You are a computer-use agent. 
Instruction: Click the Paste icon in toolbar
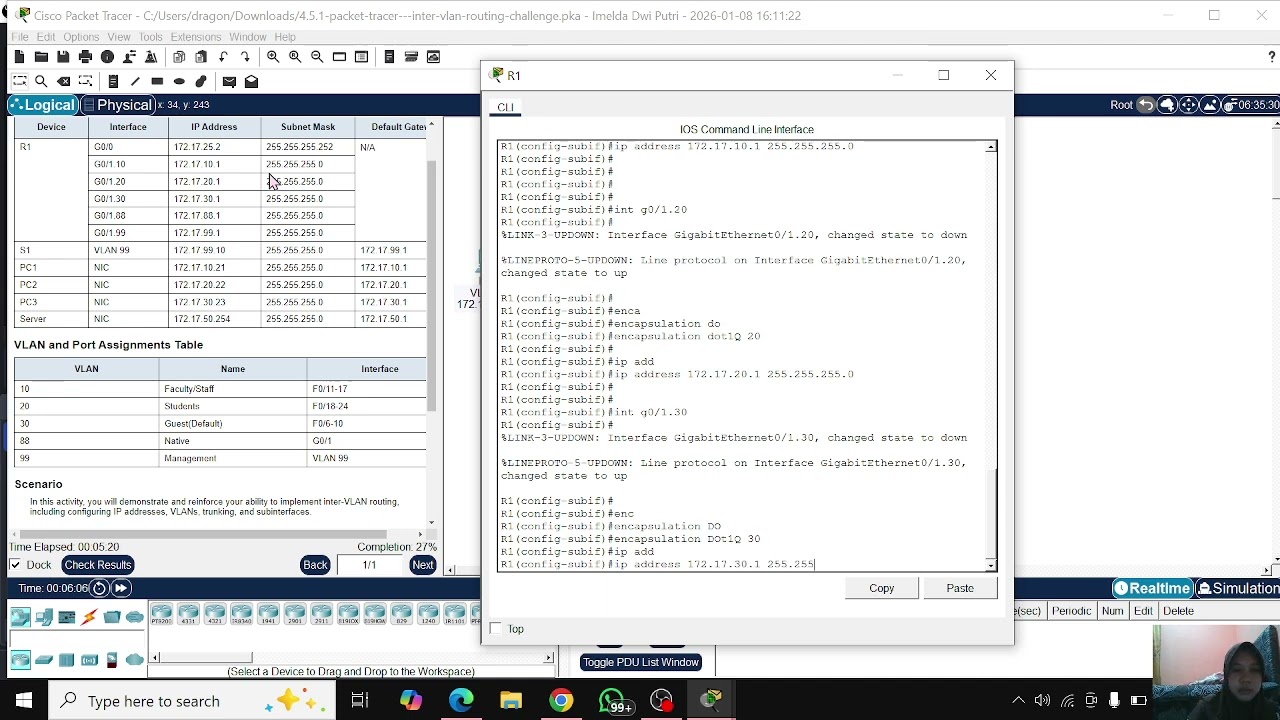[201, 57]
